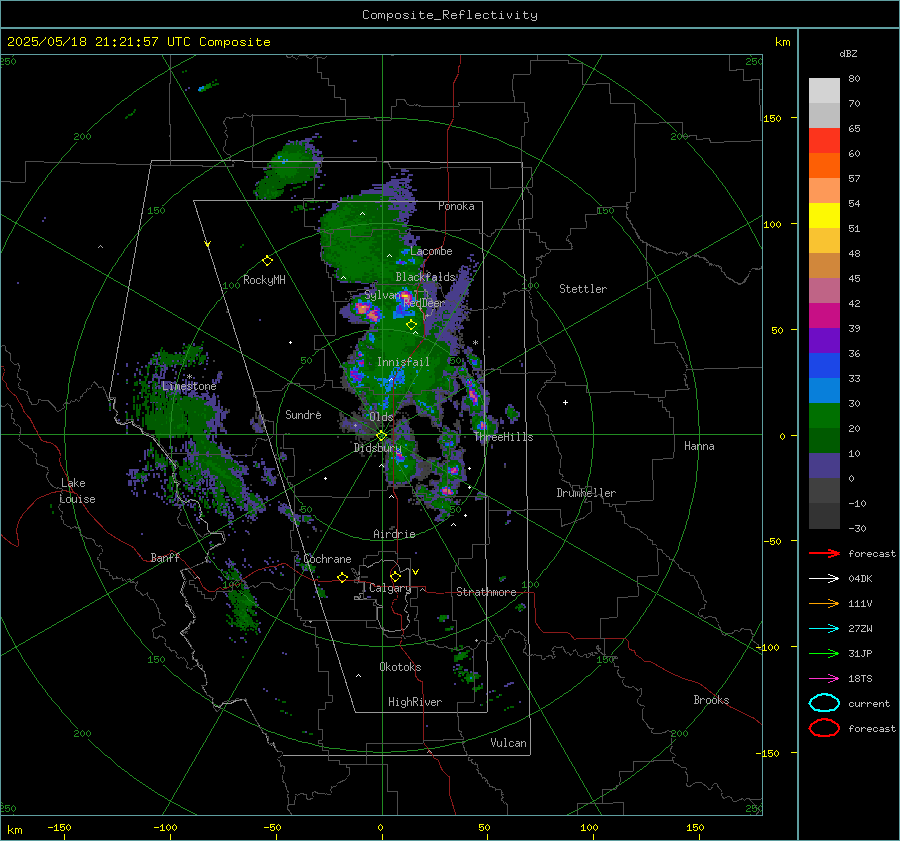Click the Okotoks label
This screenshot has height=841, width=900.
(x=401, y=667)
